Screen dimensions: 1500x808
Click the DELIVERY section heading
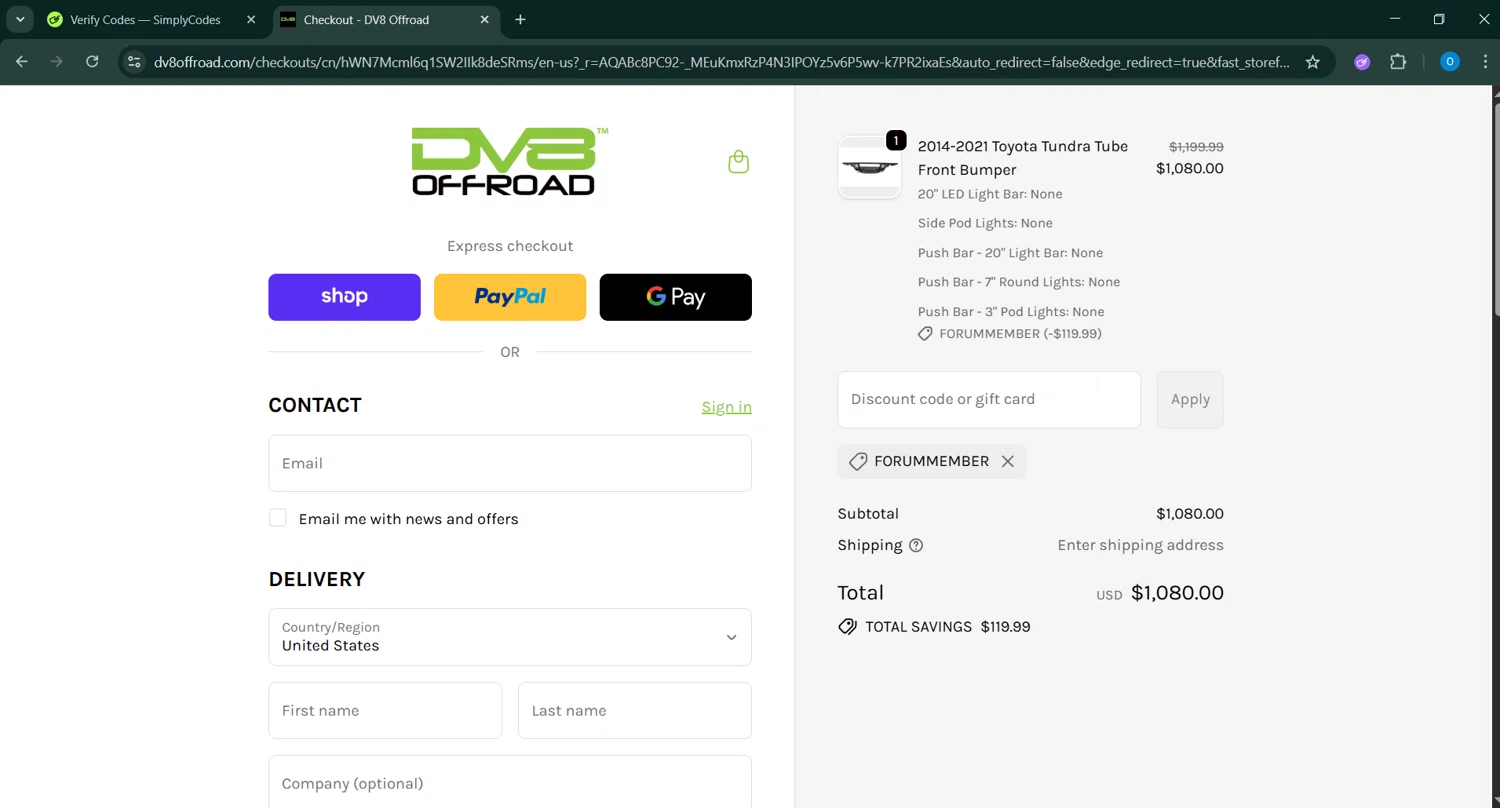point(317,579)
